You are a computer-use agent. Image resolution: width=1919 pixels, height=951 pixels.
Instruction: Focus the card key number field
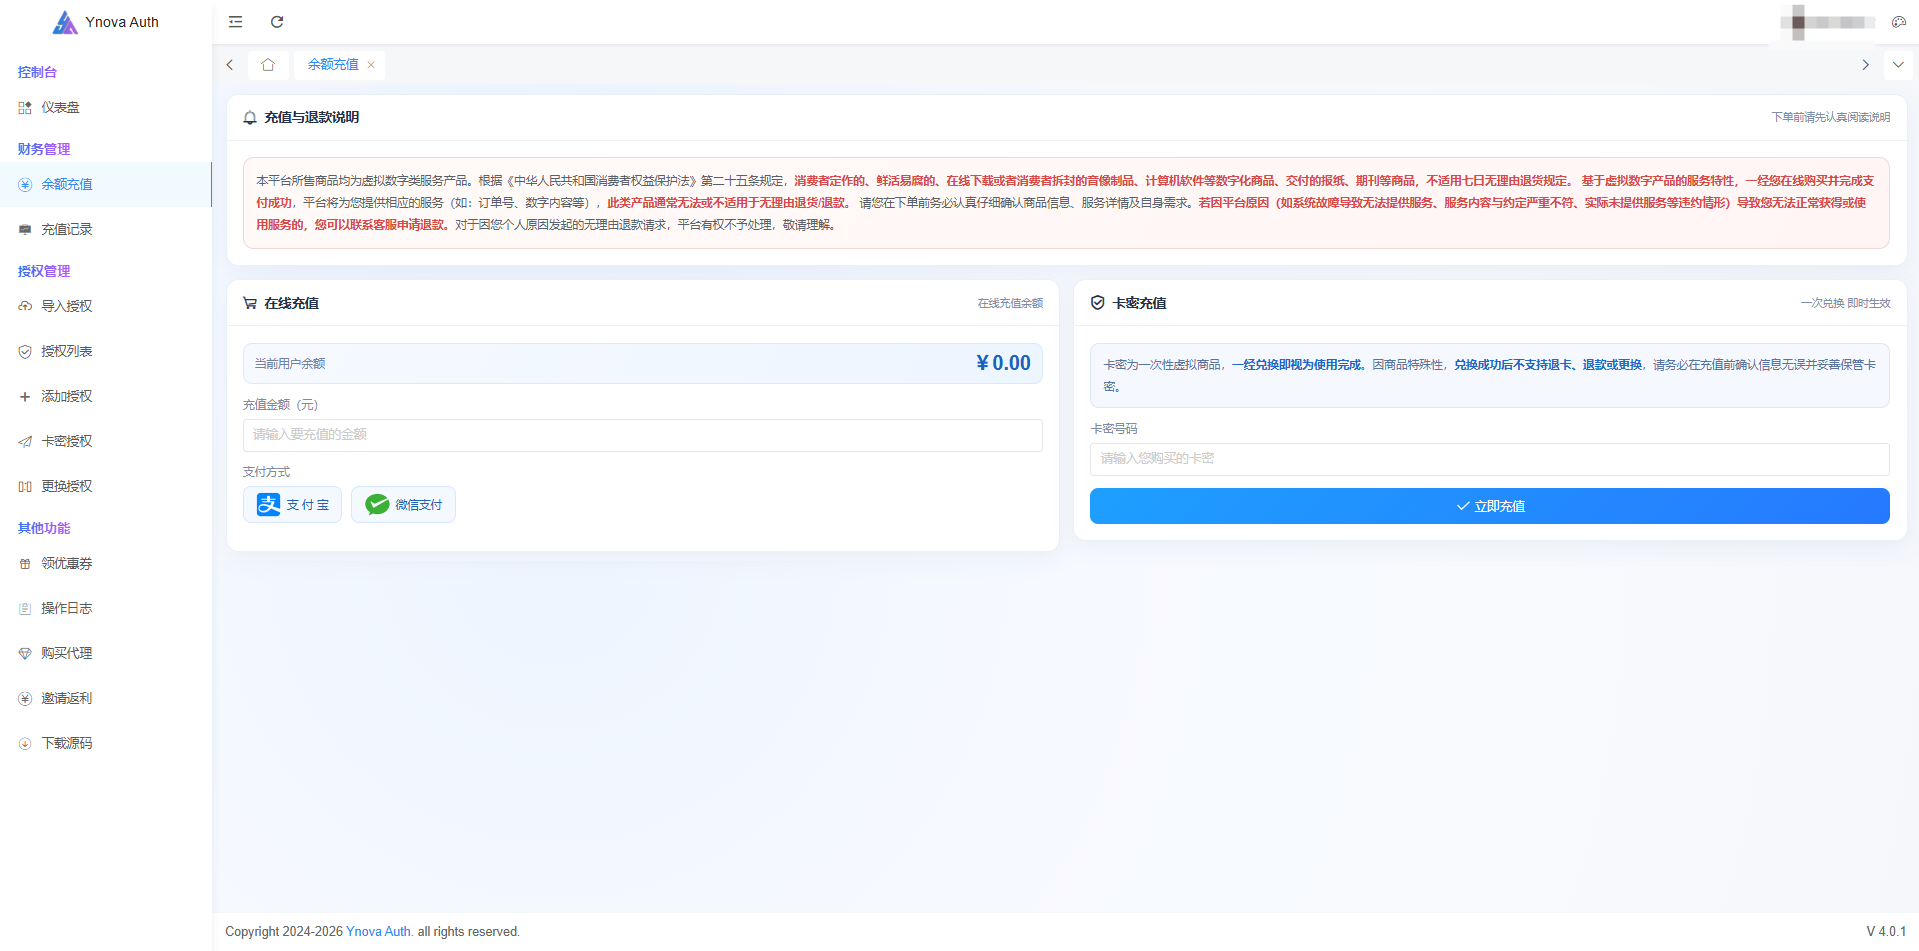pos(1489,459)
